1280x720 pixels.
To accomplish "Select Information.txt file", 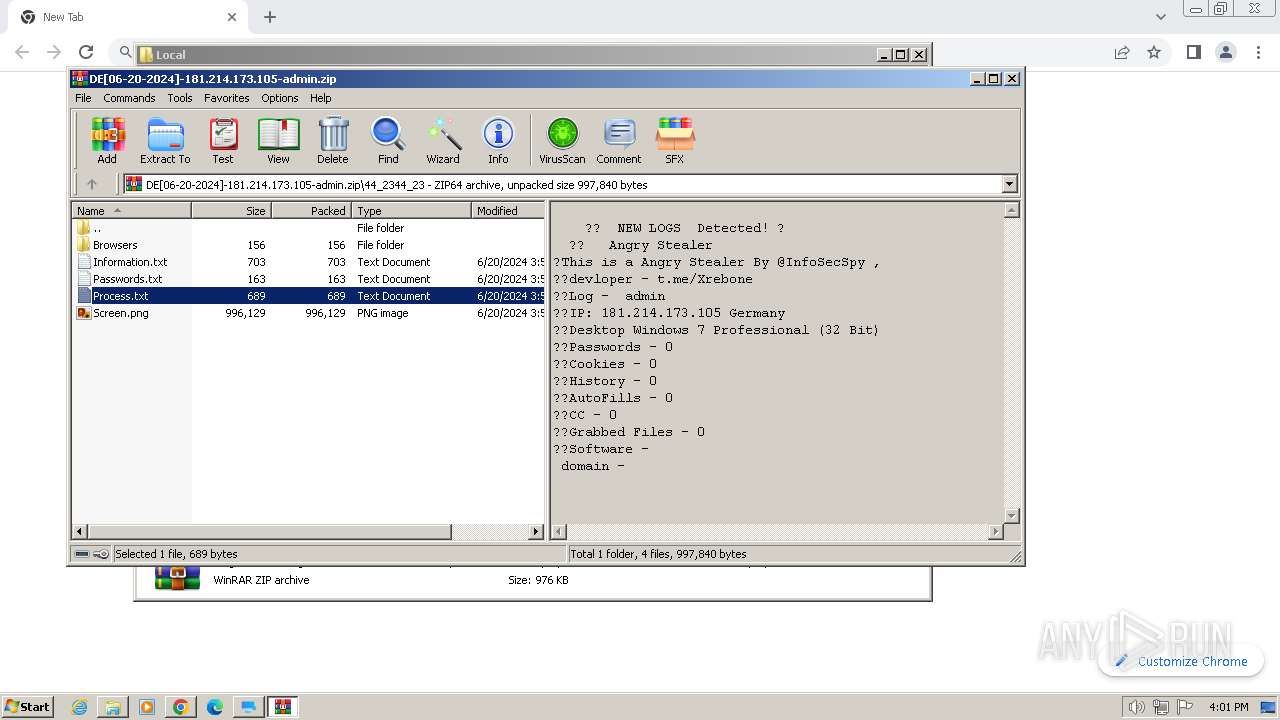I will pyautogui.click(x=130, y=262).
